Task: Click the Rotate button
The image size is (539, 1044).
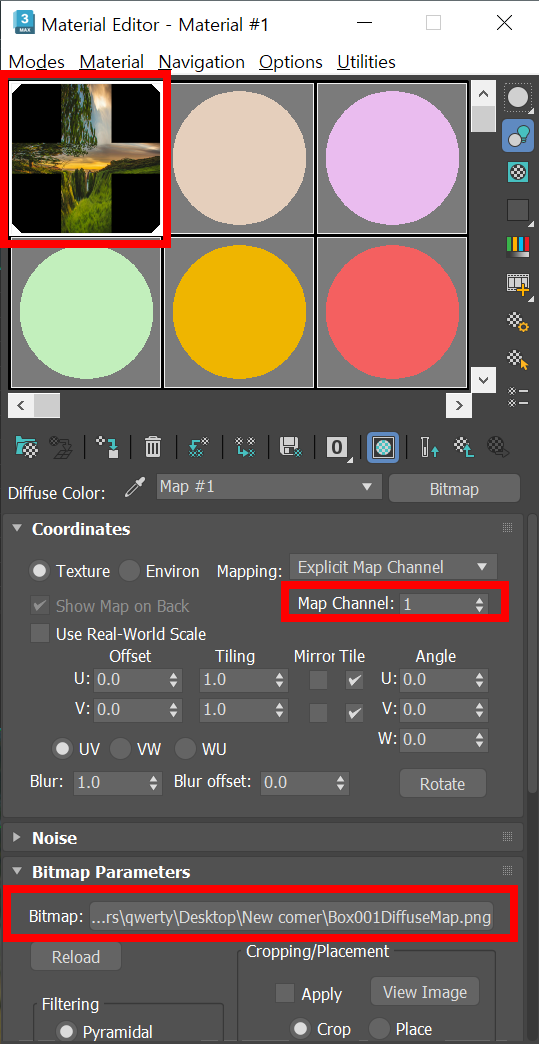Action: tap(443, 784)
